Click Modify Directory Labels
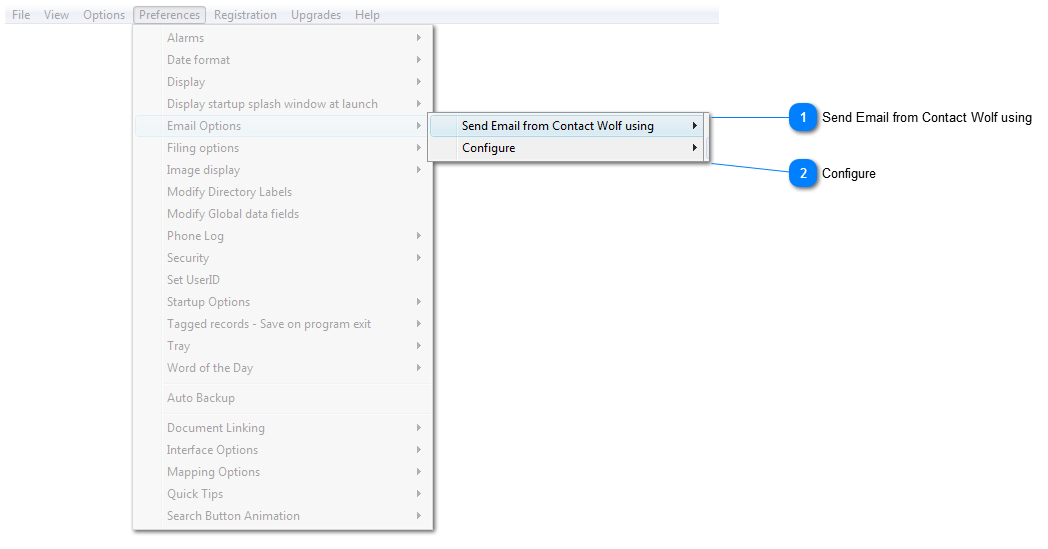The width and height of the screenshot is (1048, 549). [x=283, y=193]
